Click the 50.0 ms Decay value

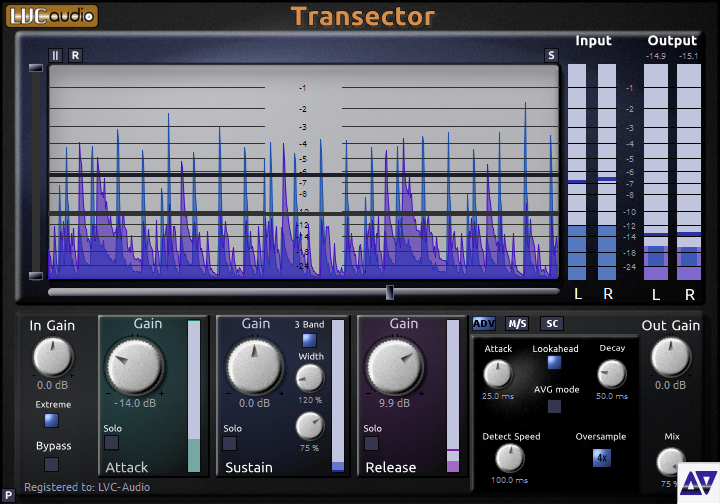click(612, 396)
